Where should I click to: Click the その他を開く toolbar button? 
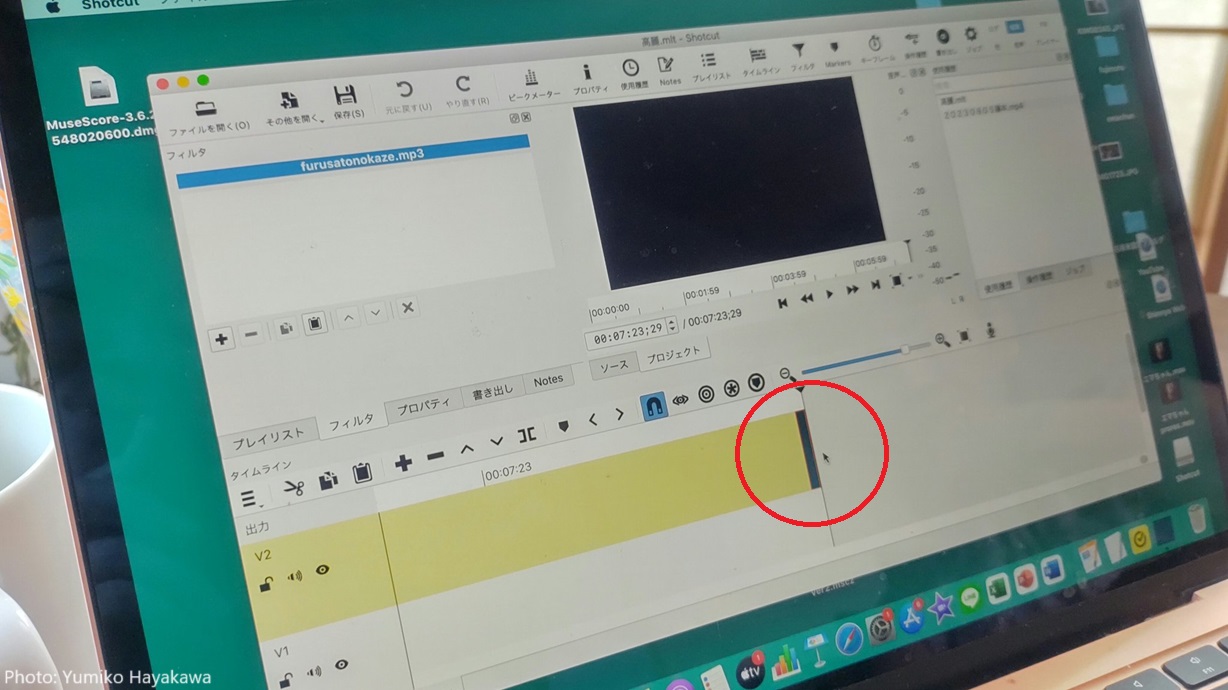(291, 108)
